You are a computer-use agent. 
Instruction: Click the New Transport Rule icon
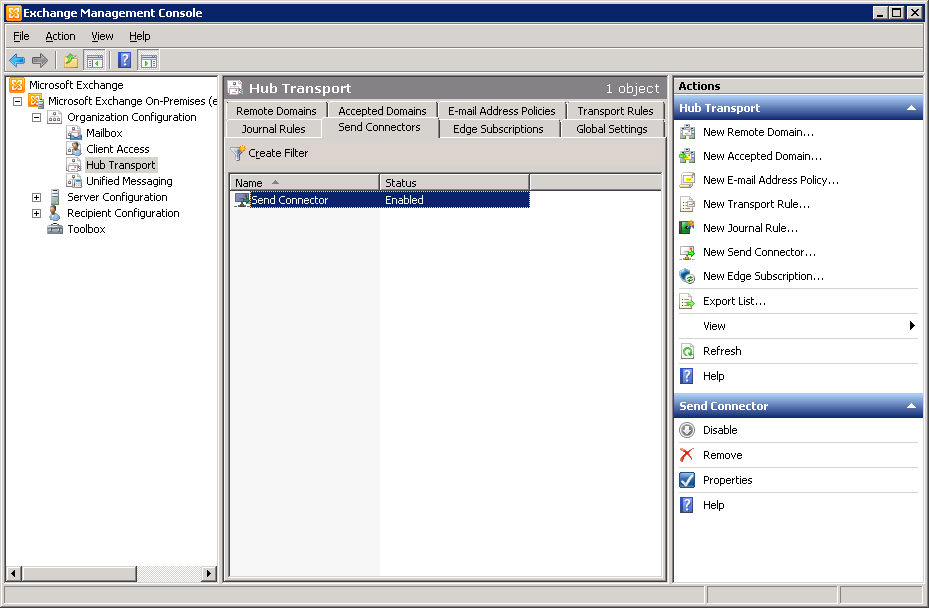(x=687, y=204)
